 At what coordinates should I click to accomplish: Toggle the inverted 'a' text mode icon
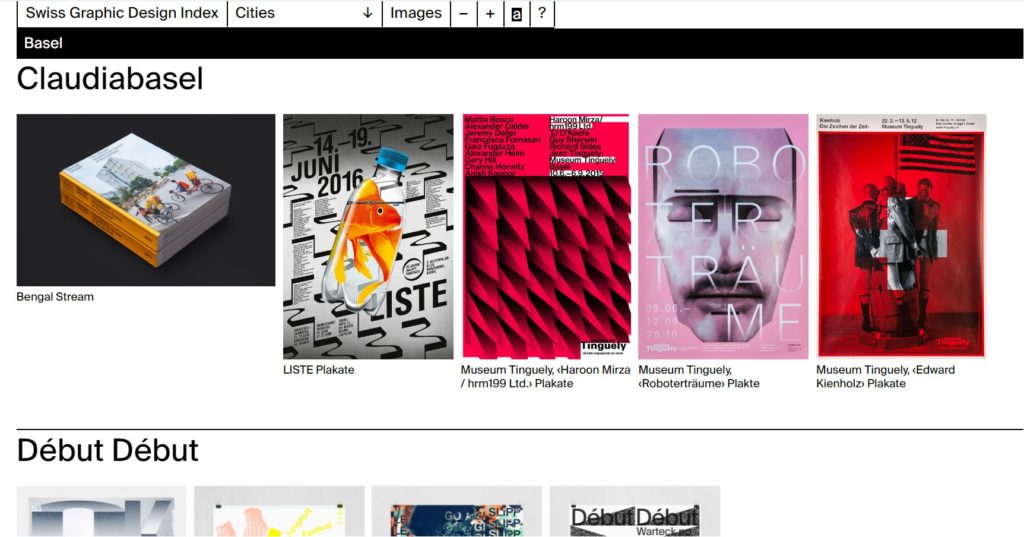point(517,14)
